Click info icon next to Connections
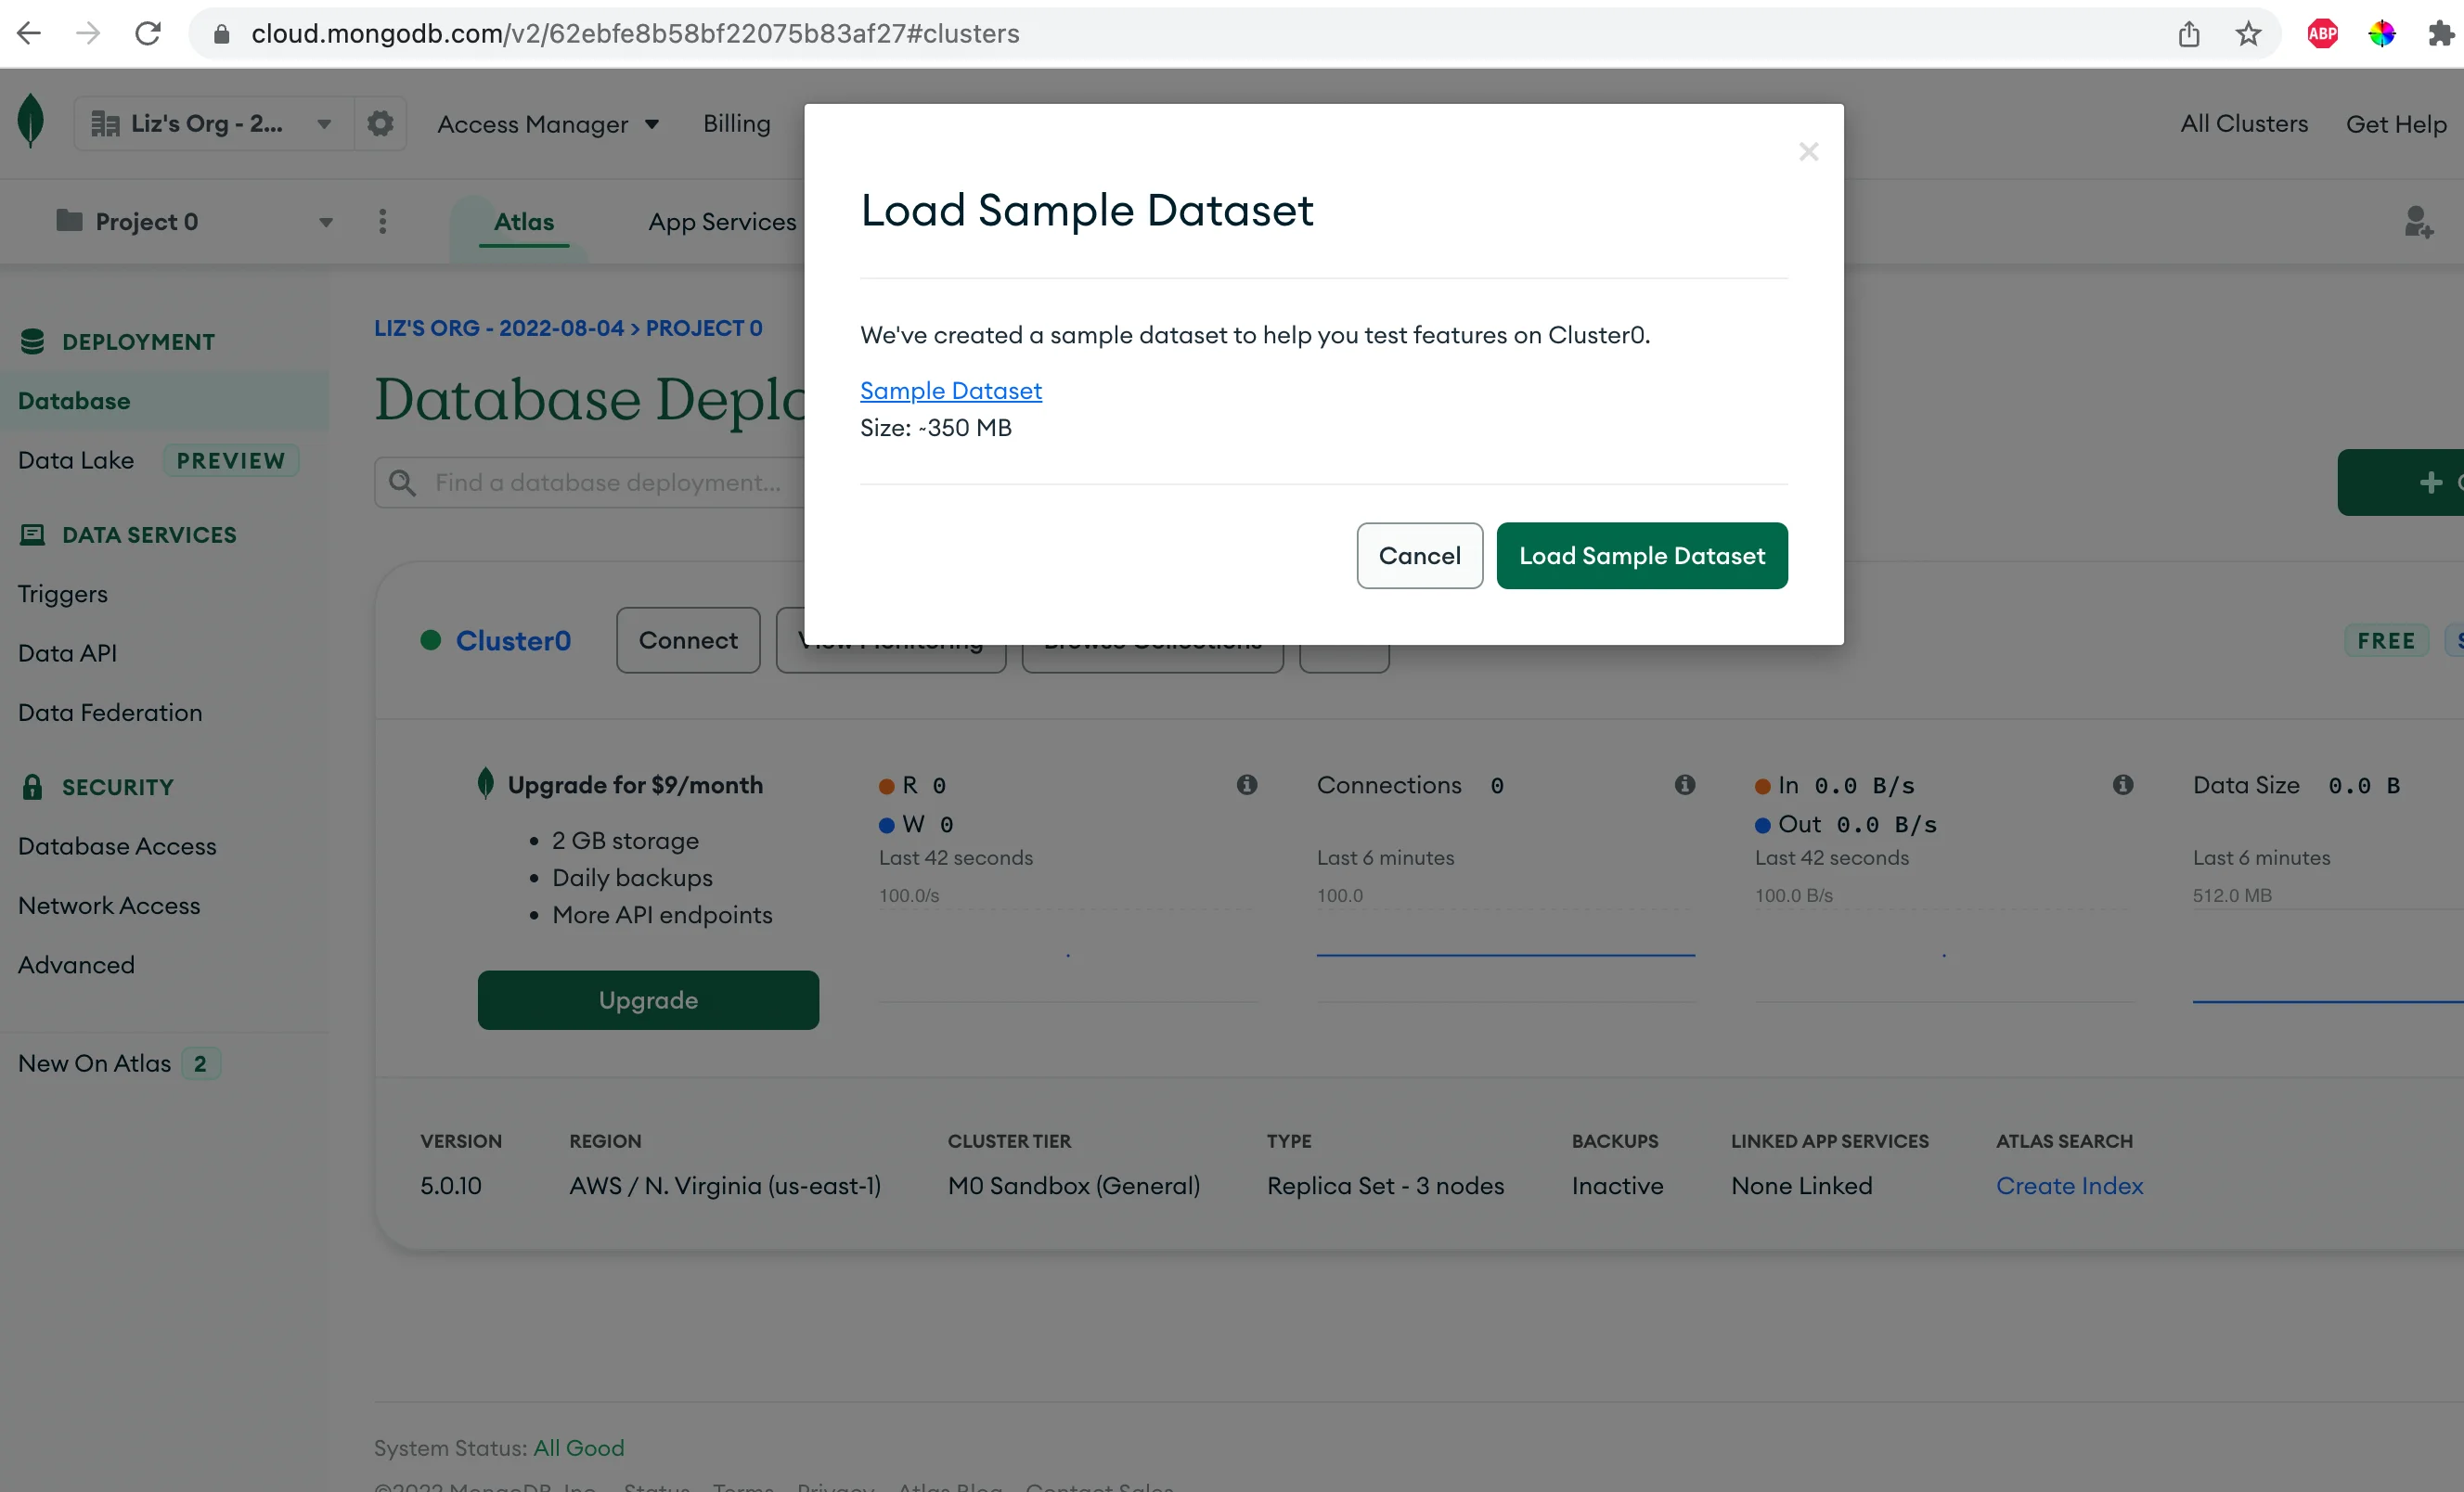Image resolution: width=2464 pixels, height=1492 pixels. [1684, 784]
